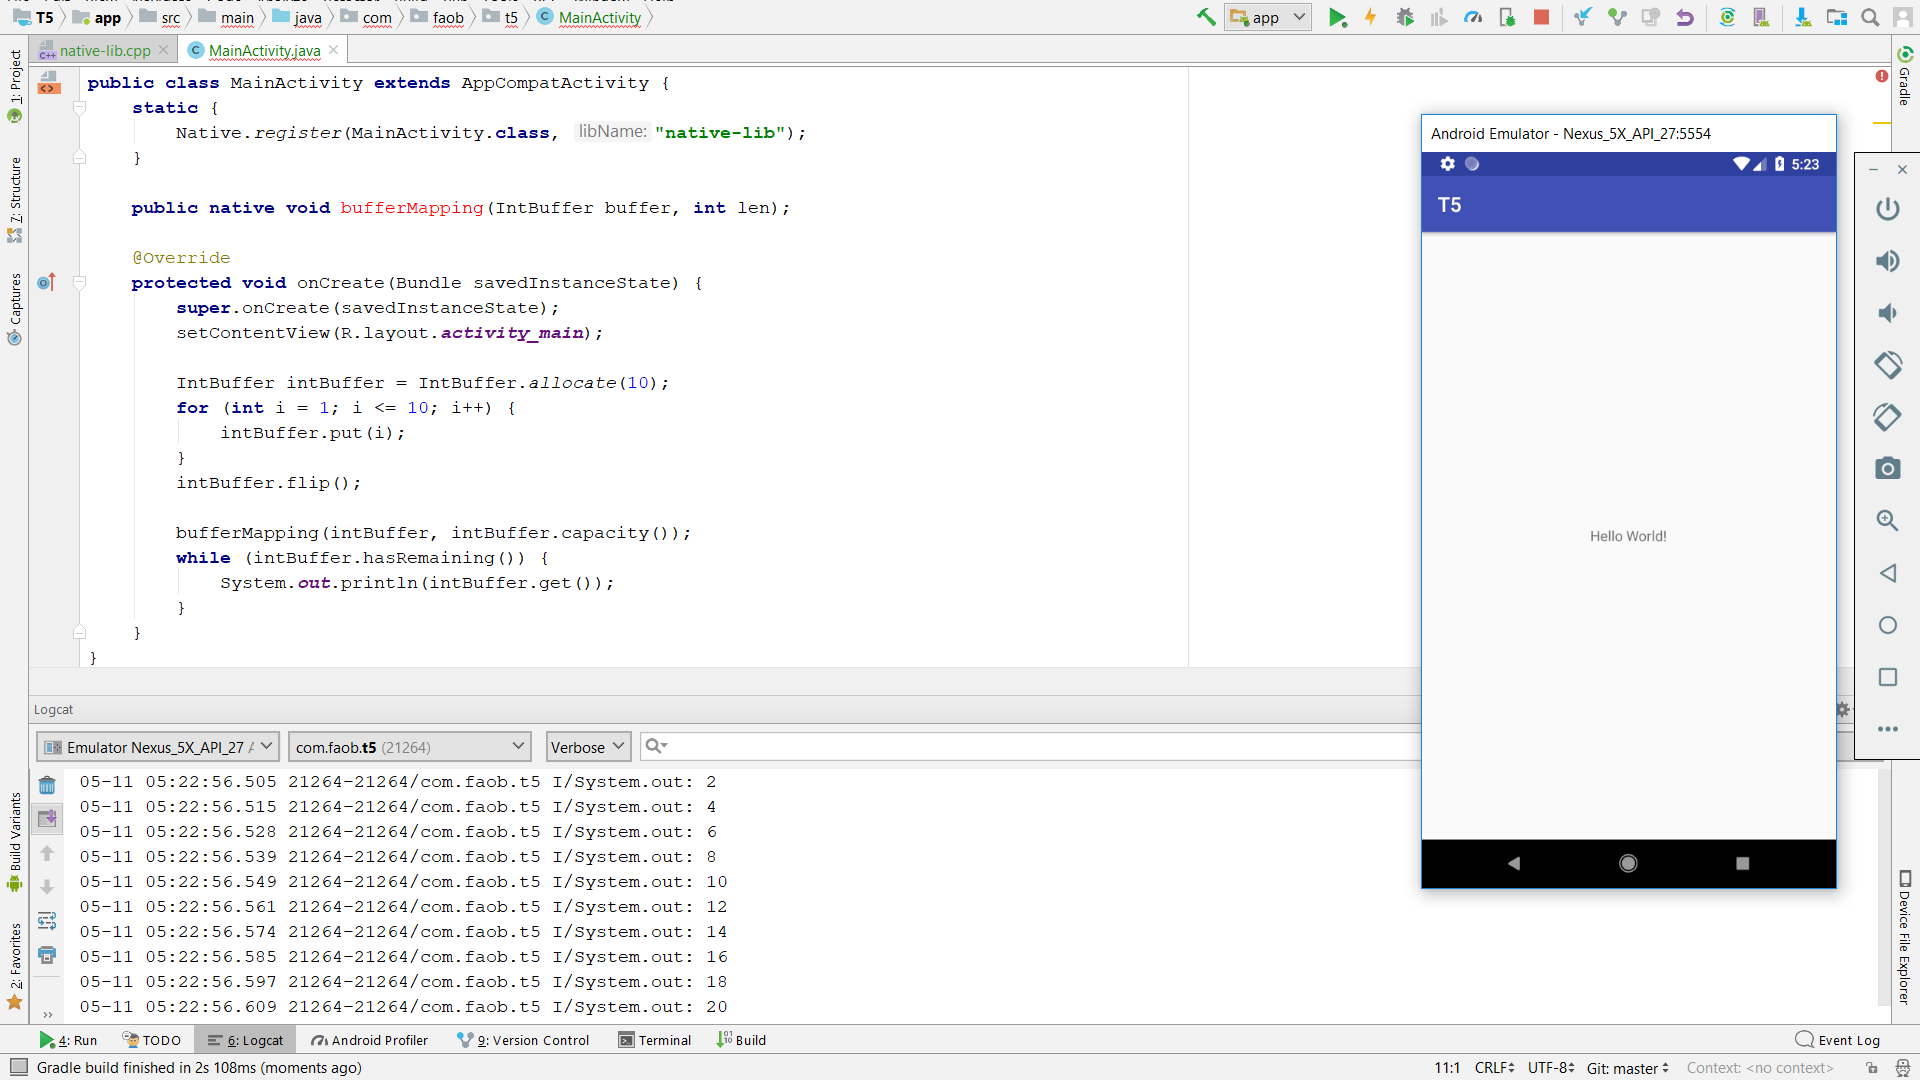This screenshot has width=1920, height=1080.
Task: Click Git: master branch in status bar
Action: coord(1627,1068)
